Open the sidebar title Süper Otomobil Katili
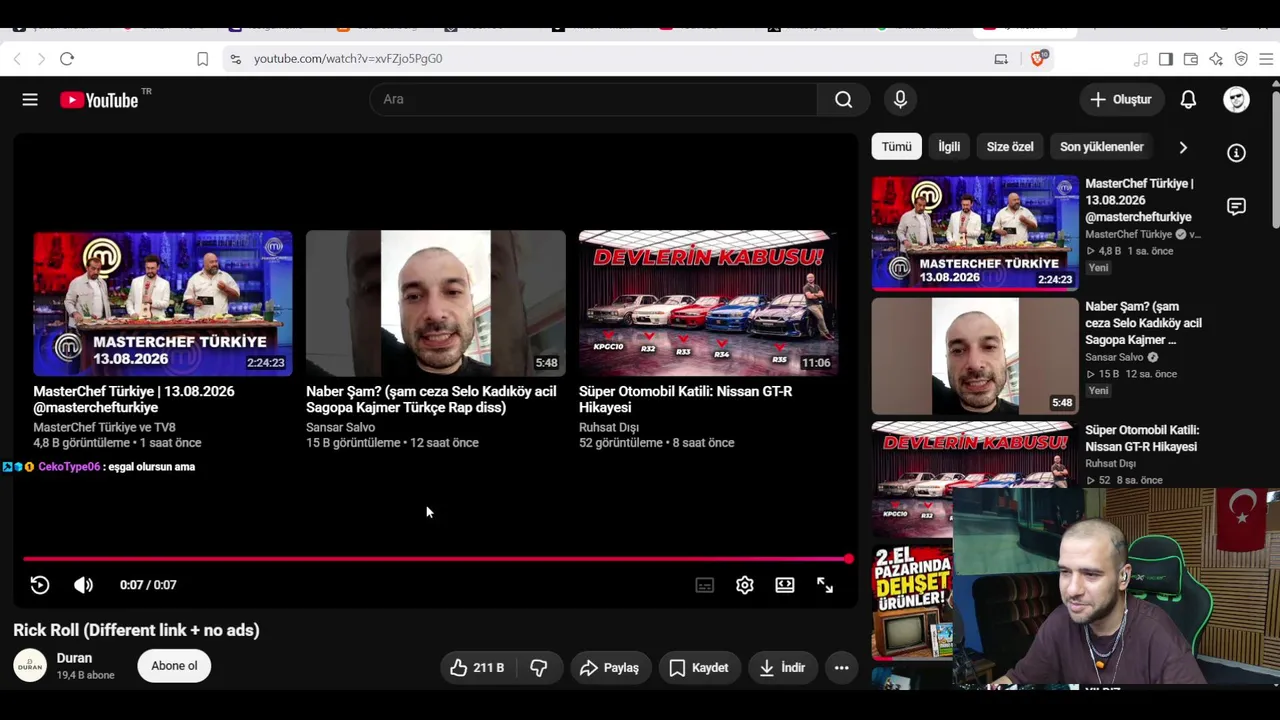Image resolution: width=1280 pixels, height=720 pixels. click(1141, 438)
